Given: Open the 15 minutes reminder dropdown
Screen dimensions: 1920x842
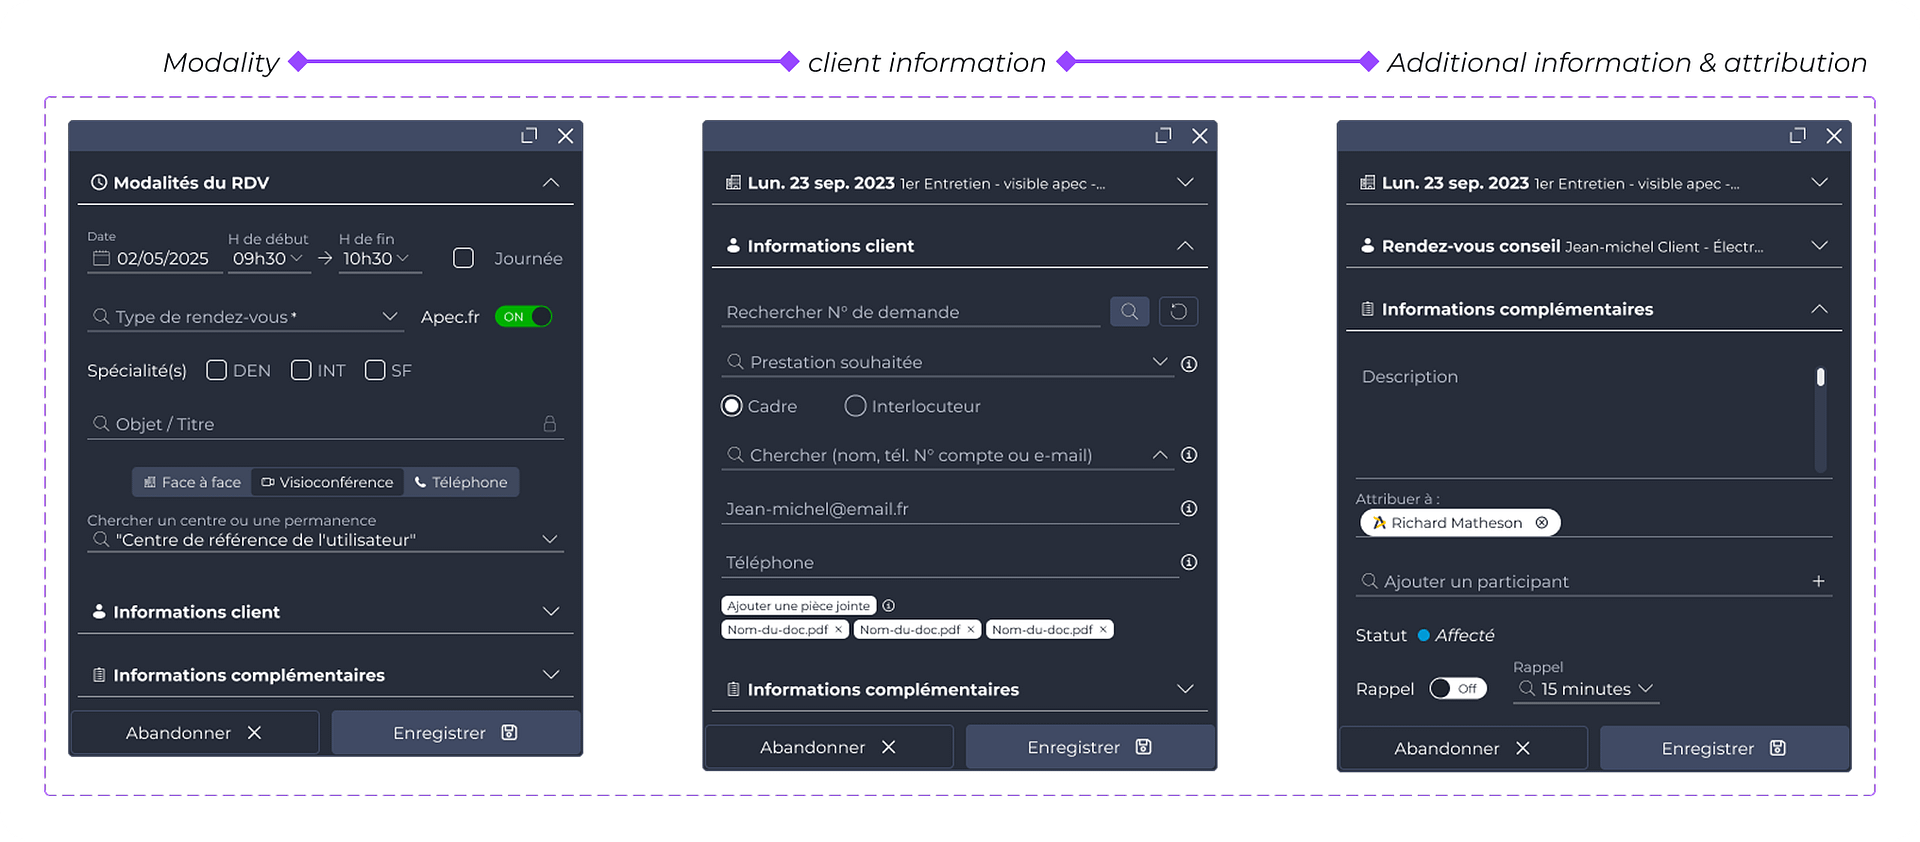Looking at the screenshot, I should click(x=1586, y=689).
